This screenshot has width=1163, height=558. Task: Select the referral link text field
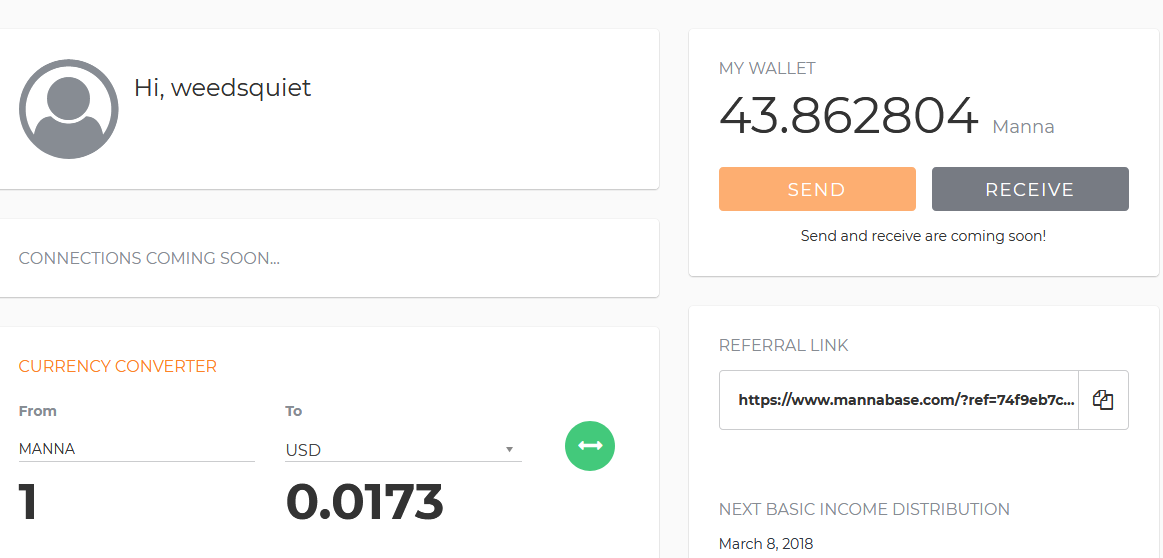tap(898, 400)
